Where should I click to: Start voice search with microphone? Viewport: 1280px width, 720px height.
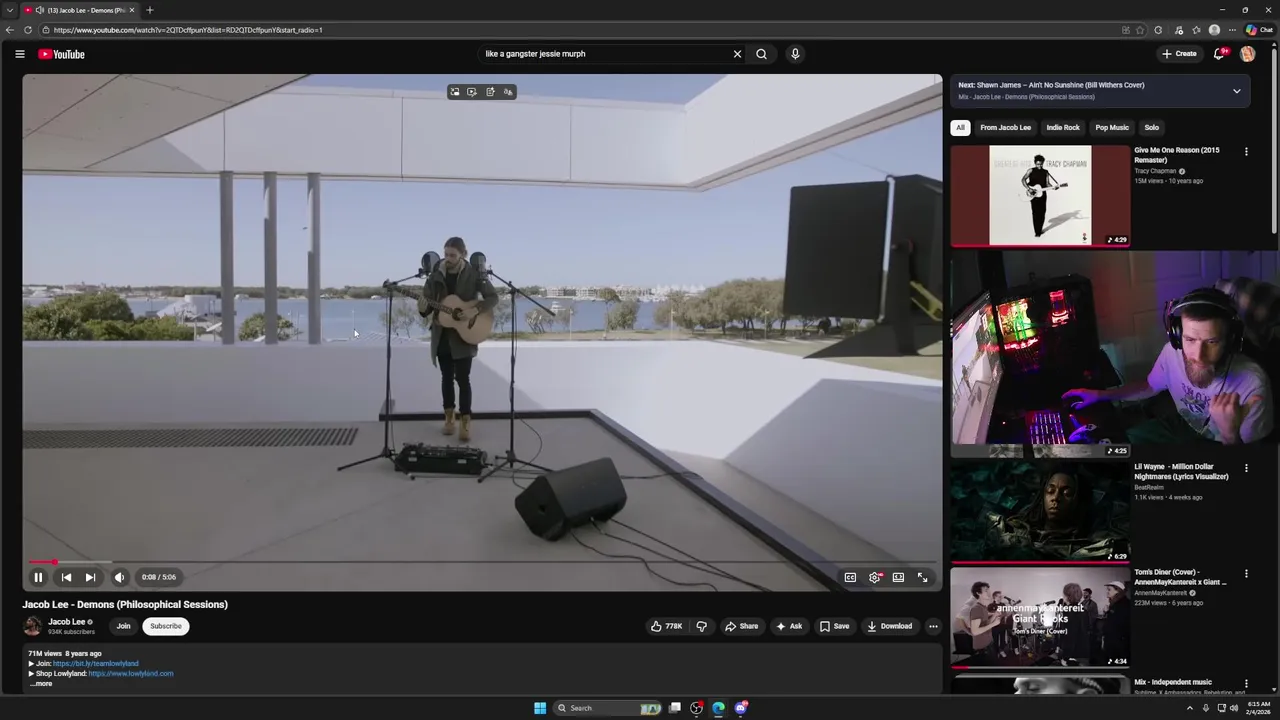tap(795, 54)
